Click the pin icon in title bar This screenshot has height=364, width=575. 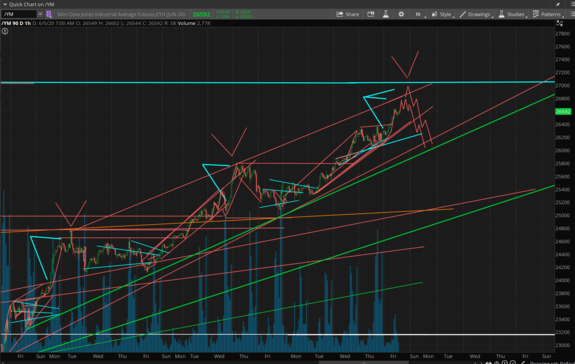coord(558,4)
